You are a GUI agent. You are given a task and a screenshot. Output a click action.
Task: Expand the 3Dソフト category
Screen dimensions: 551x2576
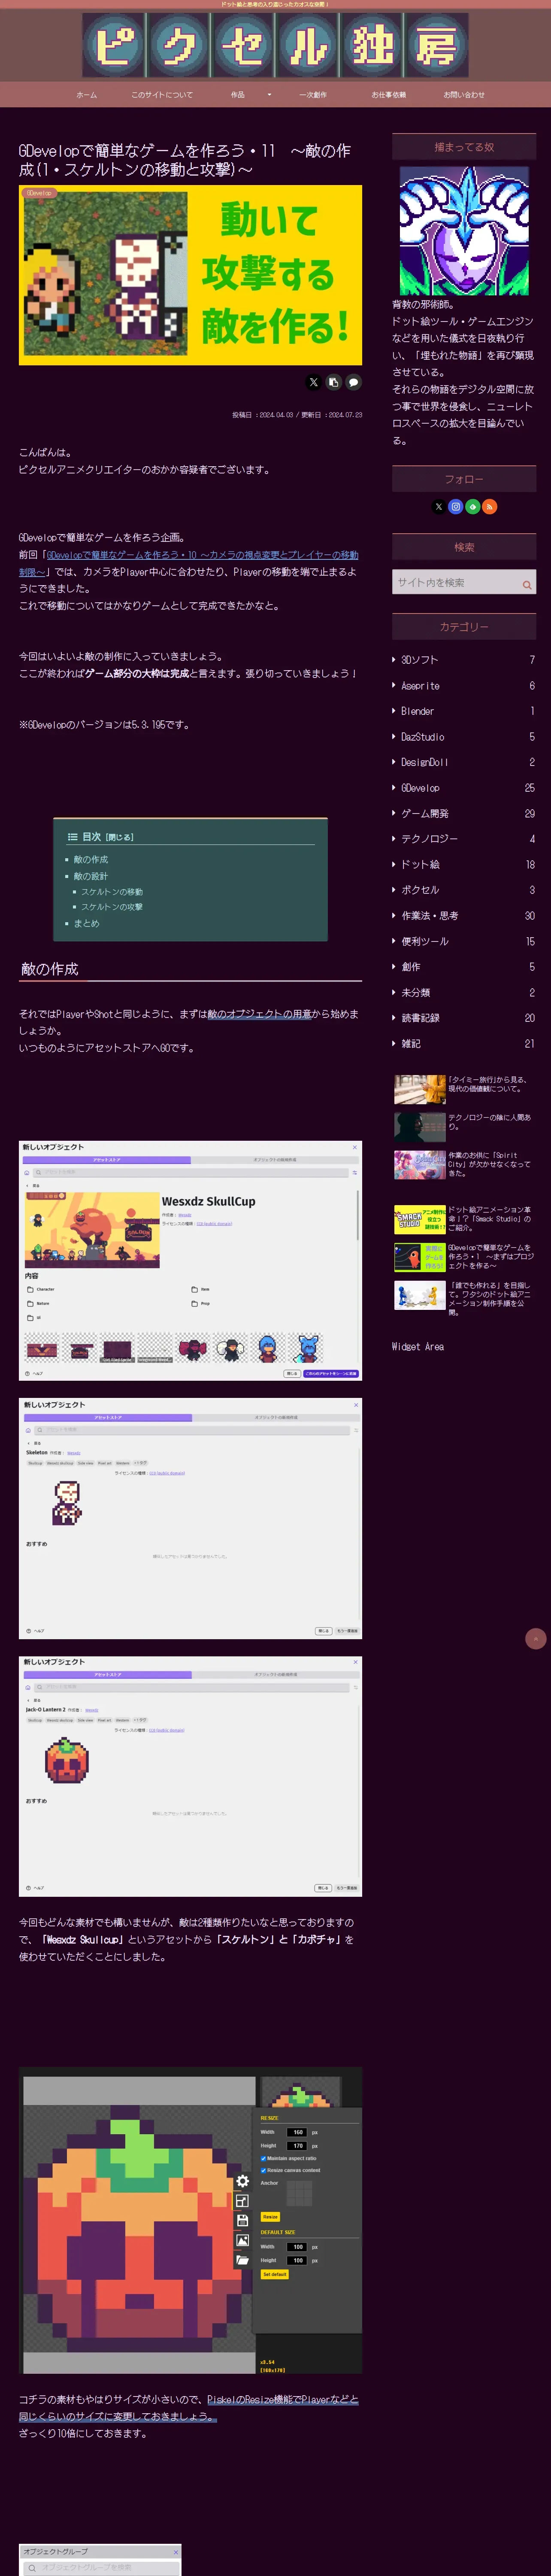point(464,660)
